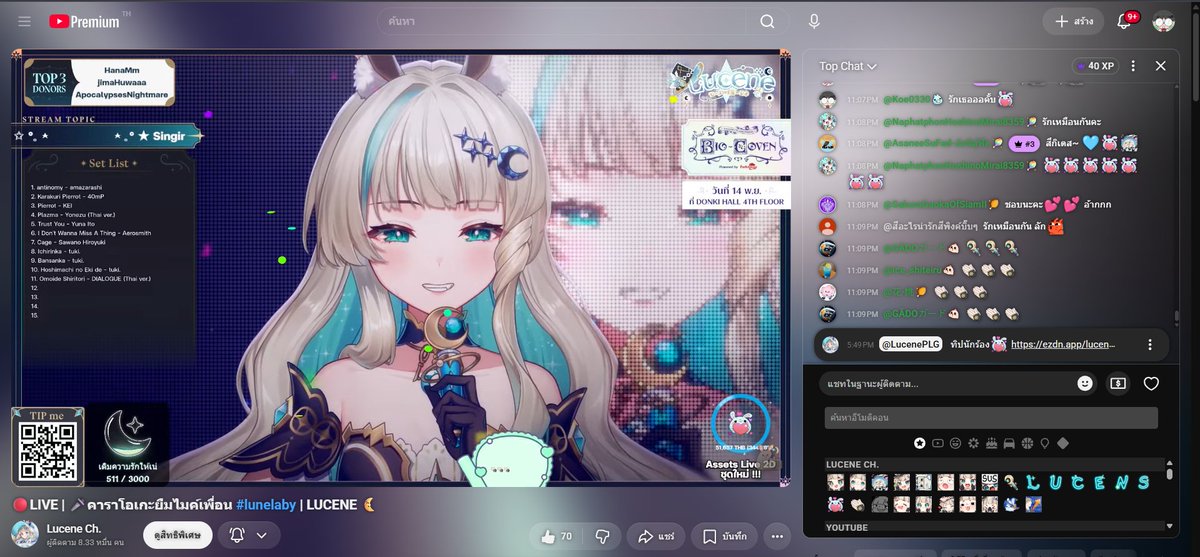Open the chat options three-dot menu
The image size is (1200, 557).
(1132, 66)
